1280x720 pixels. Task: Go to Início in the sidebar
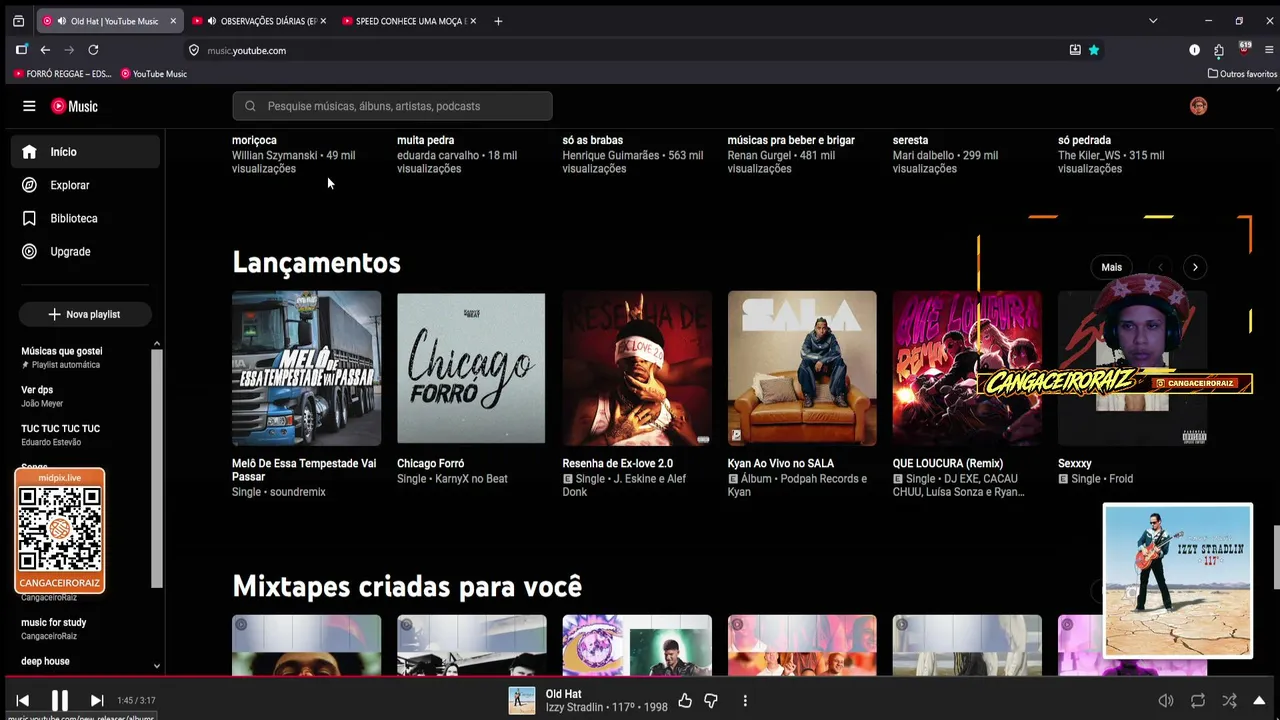85,152
